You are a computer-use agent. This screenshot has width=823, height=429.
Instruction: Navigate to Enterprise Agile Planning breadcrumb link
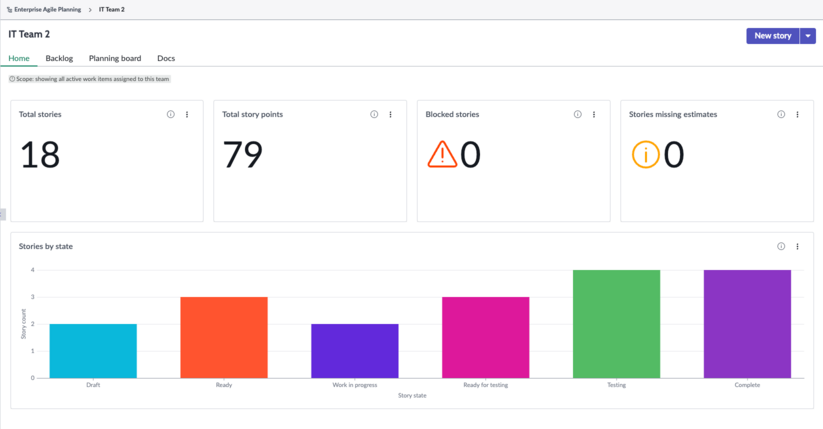click(x=48, y=9)
